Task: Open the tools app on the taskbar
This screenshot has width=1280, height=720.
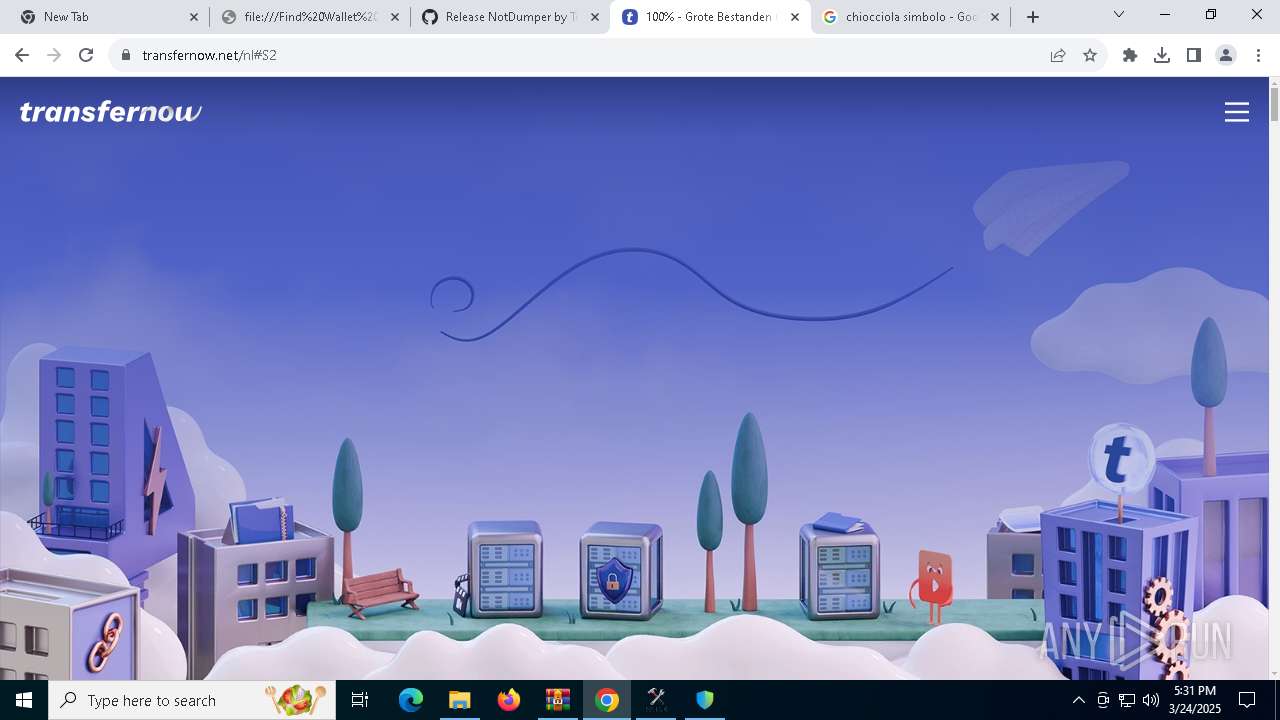Action: [x=656, y=700]
